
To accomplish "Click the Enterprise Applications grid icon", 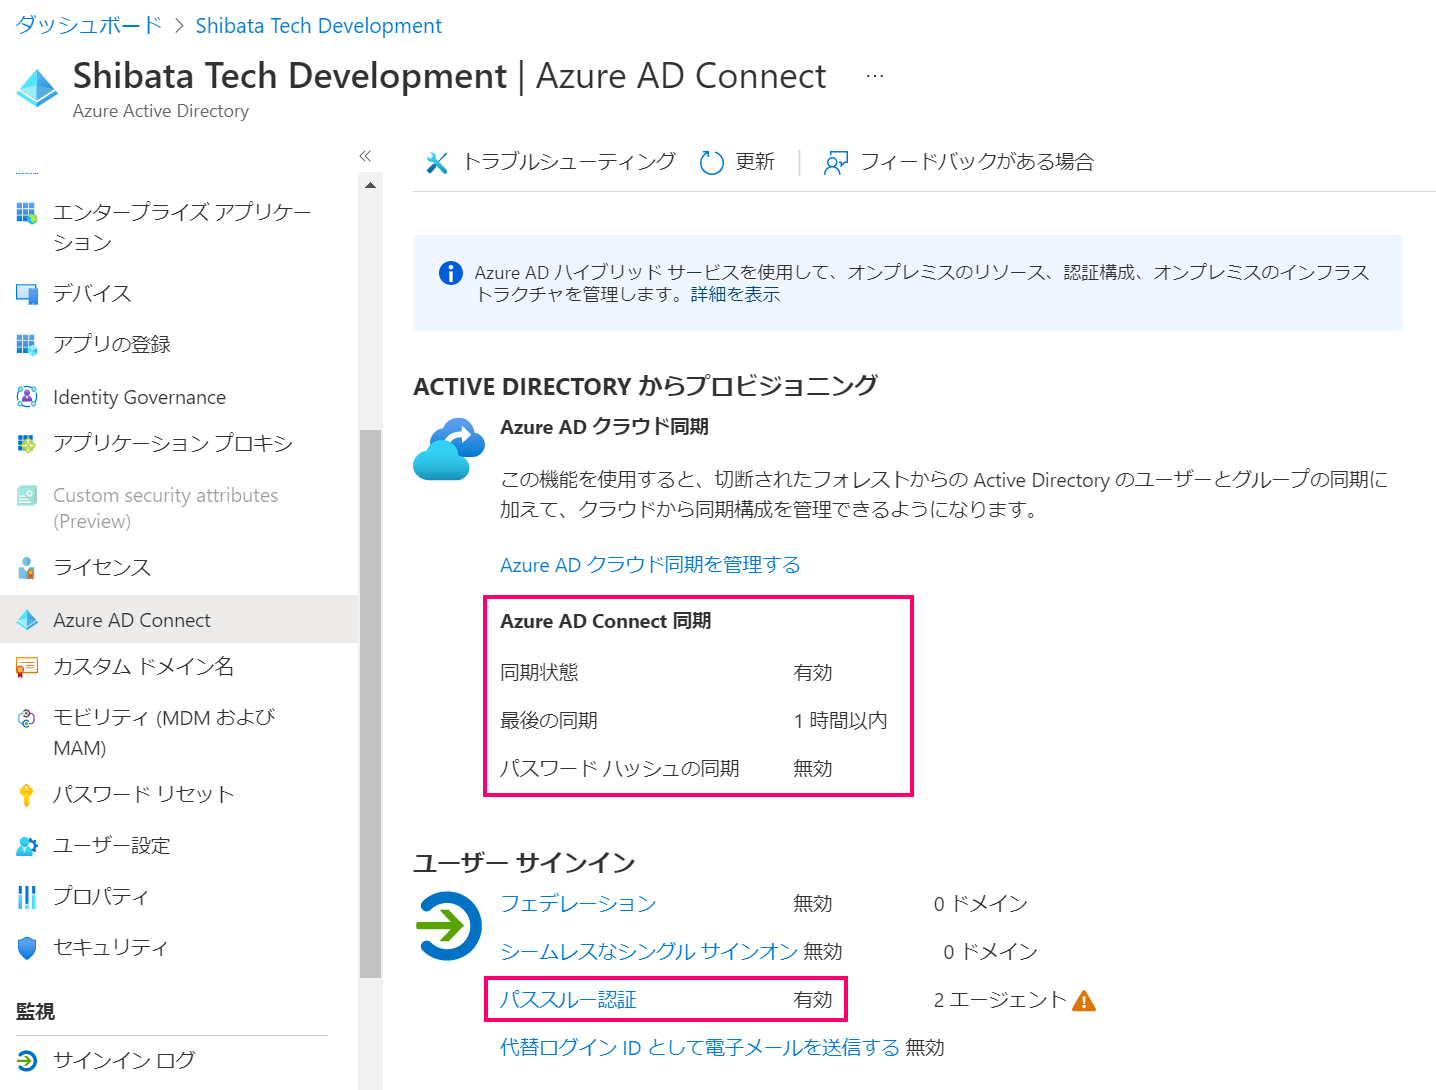I will coord(27,212).
